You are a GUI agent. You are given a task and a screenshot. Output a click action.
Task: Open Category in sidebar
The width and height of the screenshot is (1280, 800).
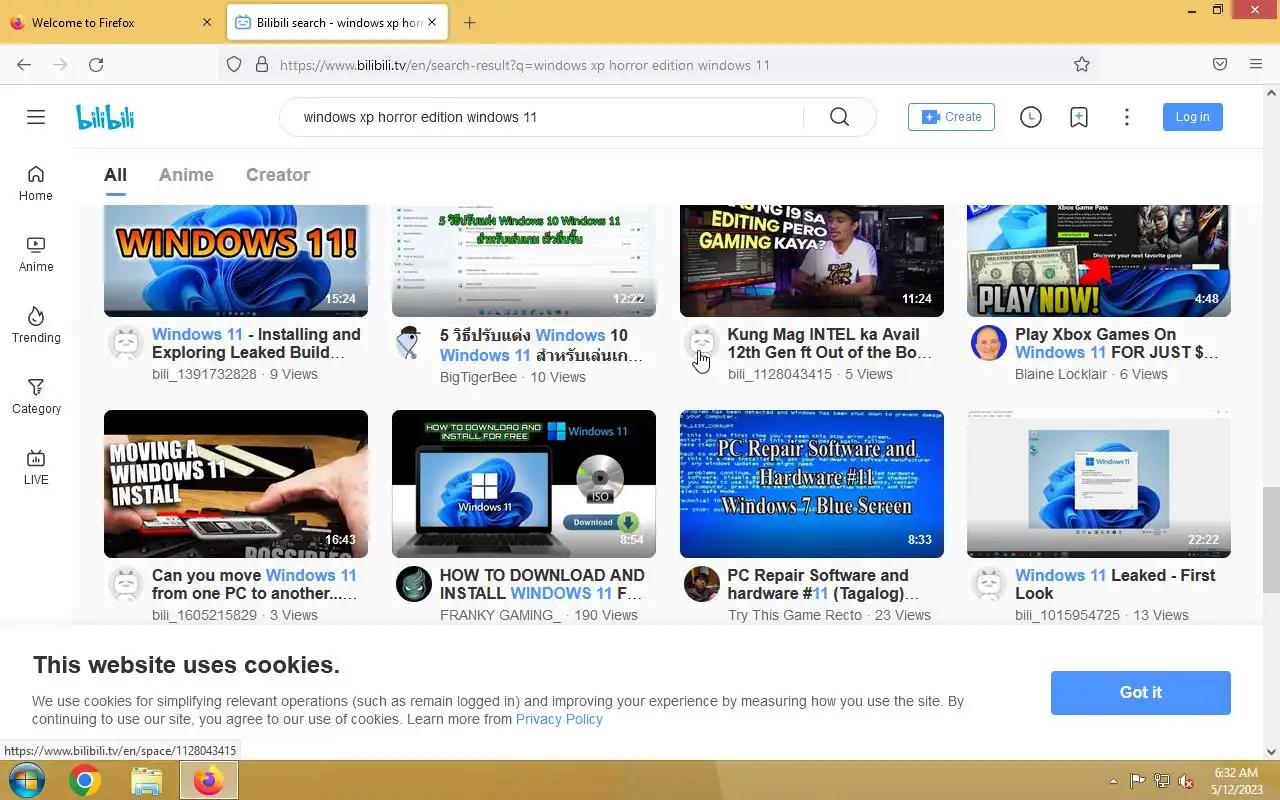[36, 396]
